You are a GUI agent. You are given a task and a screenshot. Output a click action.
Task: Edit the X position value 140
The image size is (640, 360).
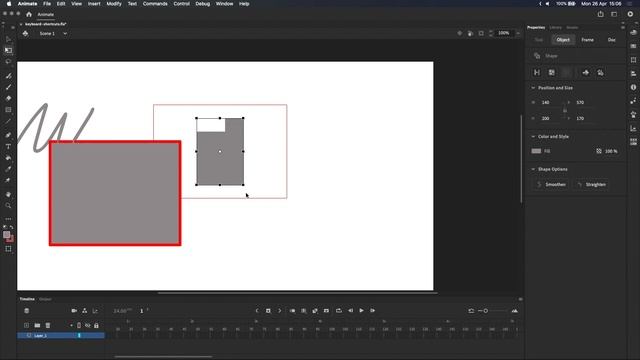(x=546, y=102)
